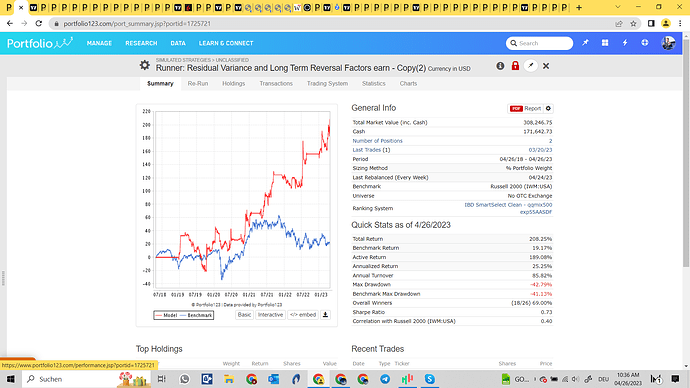Click the pin icon in blue header

click(585, 43)
